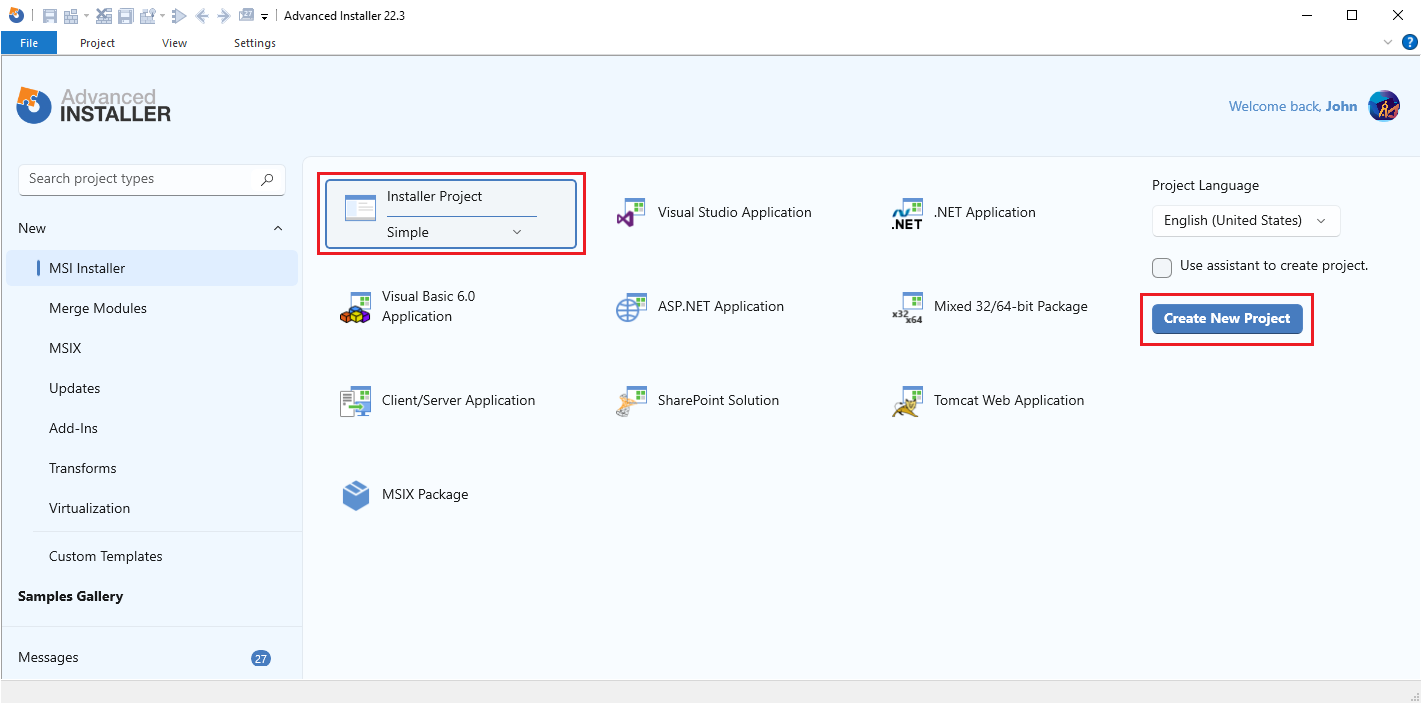1421x703 pixels.
Task: Select MSIX category in sidebar
Action: coord(65,348)
